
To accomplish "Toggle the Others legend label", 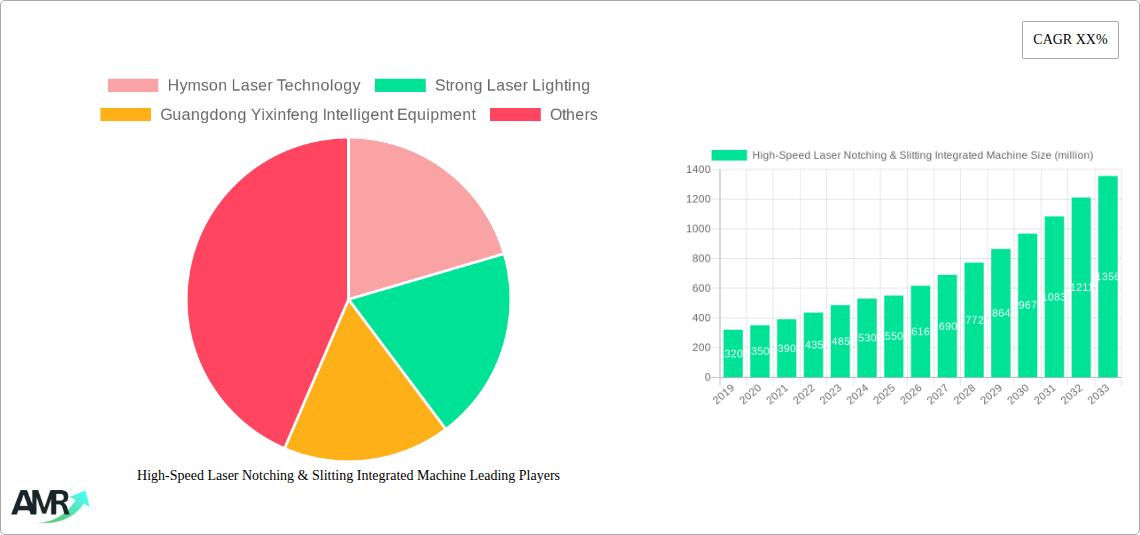I will (x=573, y=115).
